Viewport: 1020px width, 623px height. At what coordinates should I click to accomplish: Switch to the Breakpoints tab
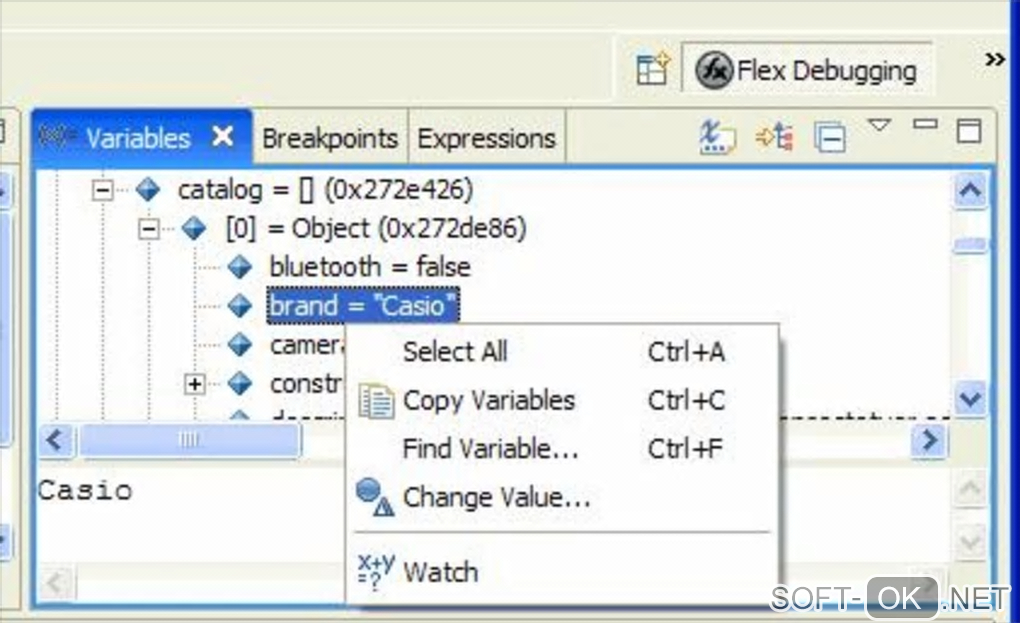[330, 138]
